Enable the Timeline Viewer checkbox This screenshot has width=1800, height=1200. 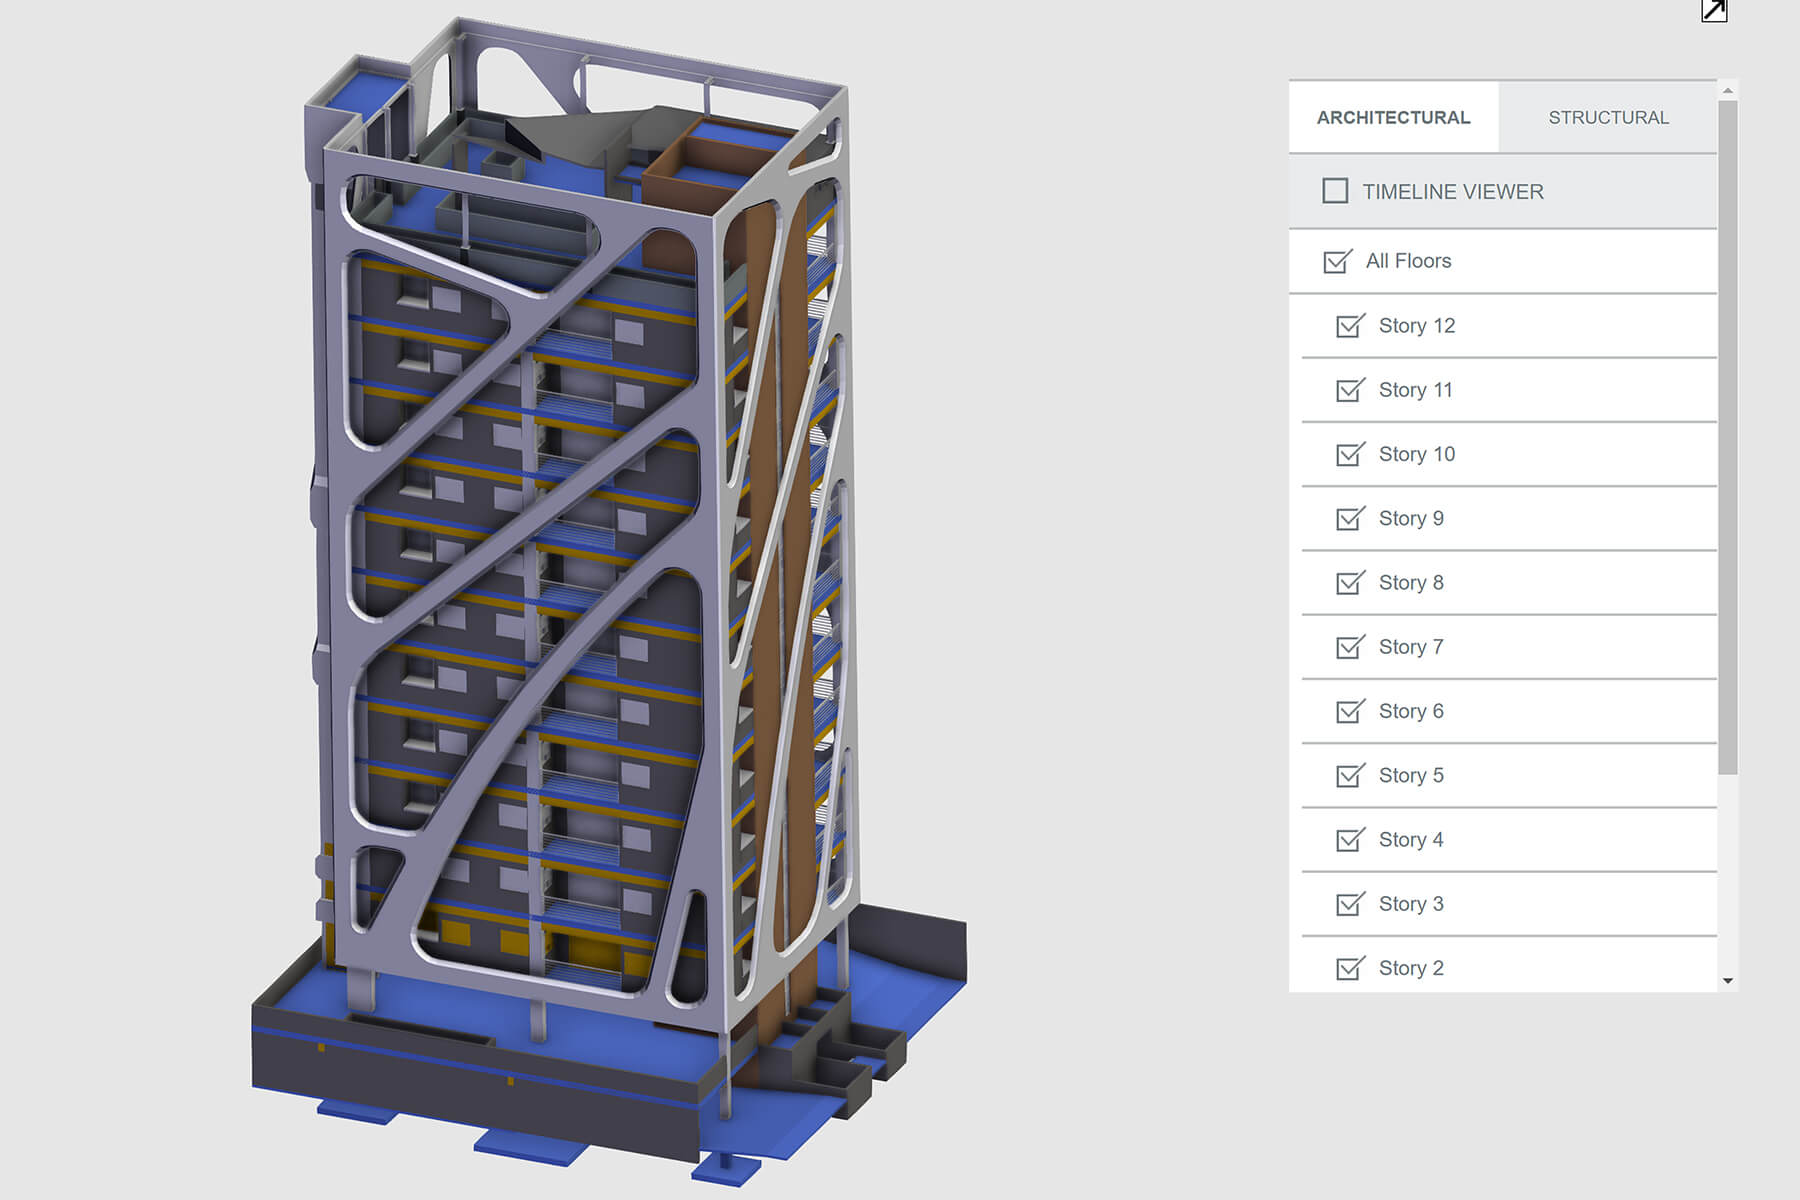pos(1335,191)
